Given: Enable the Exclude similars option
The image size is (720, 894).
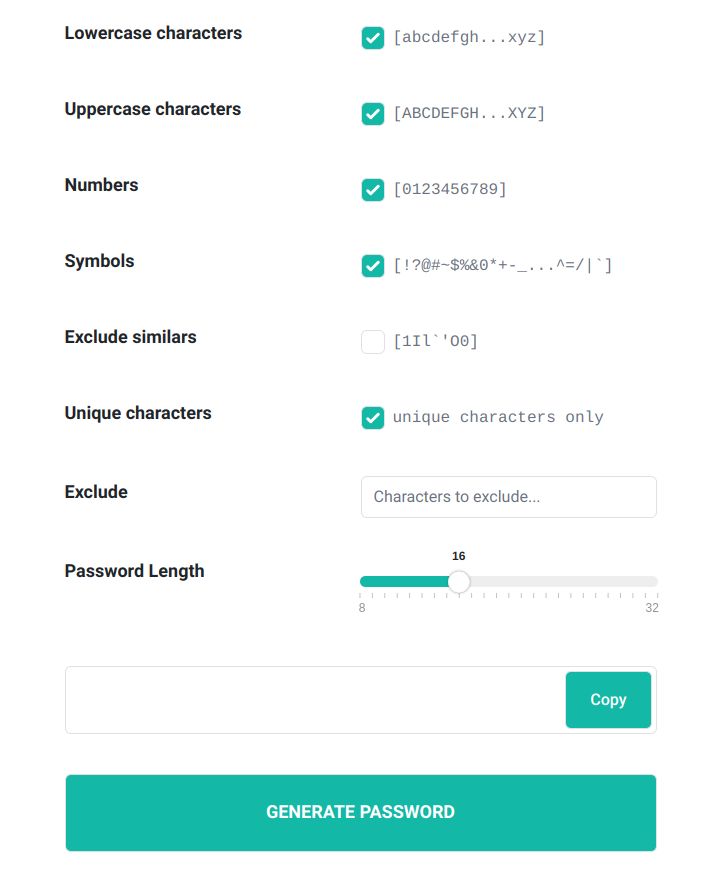Looking at the screenshot, I should (x=372, y=341).
